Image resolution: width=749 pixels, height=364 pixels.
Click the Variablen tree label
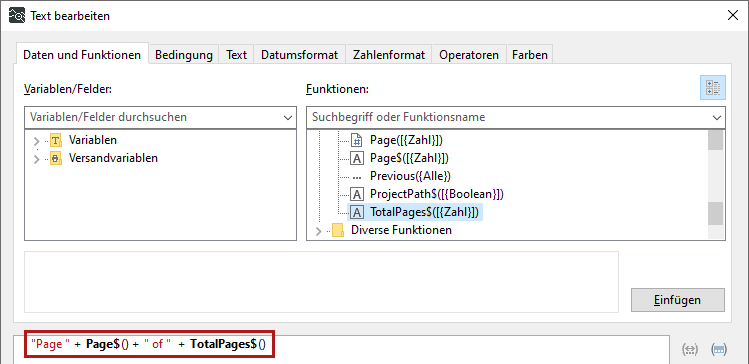tap(93, 140)
